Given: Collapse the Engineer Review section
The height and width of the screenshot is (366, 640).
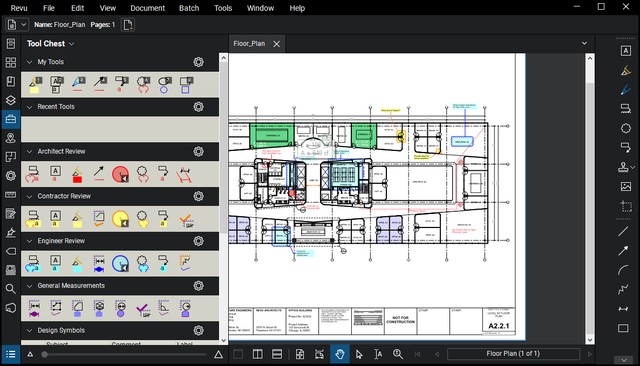Looking at the screenshot, I should click(29, 241).
